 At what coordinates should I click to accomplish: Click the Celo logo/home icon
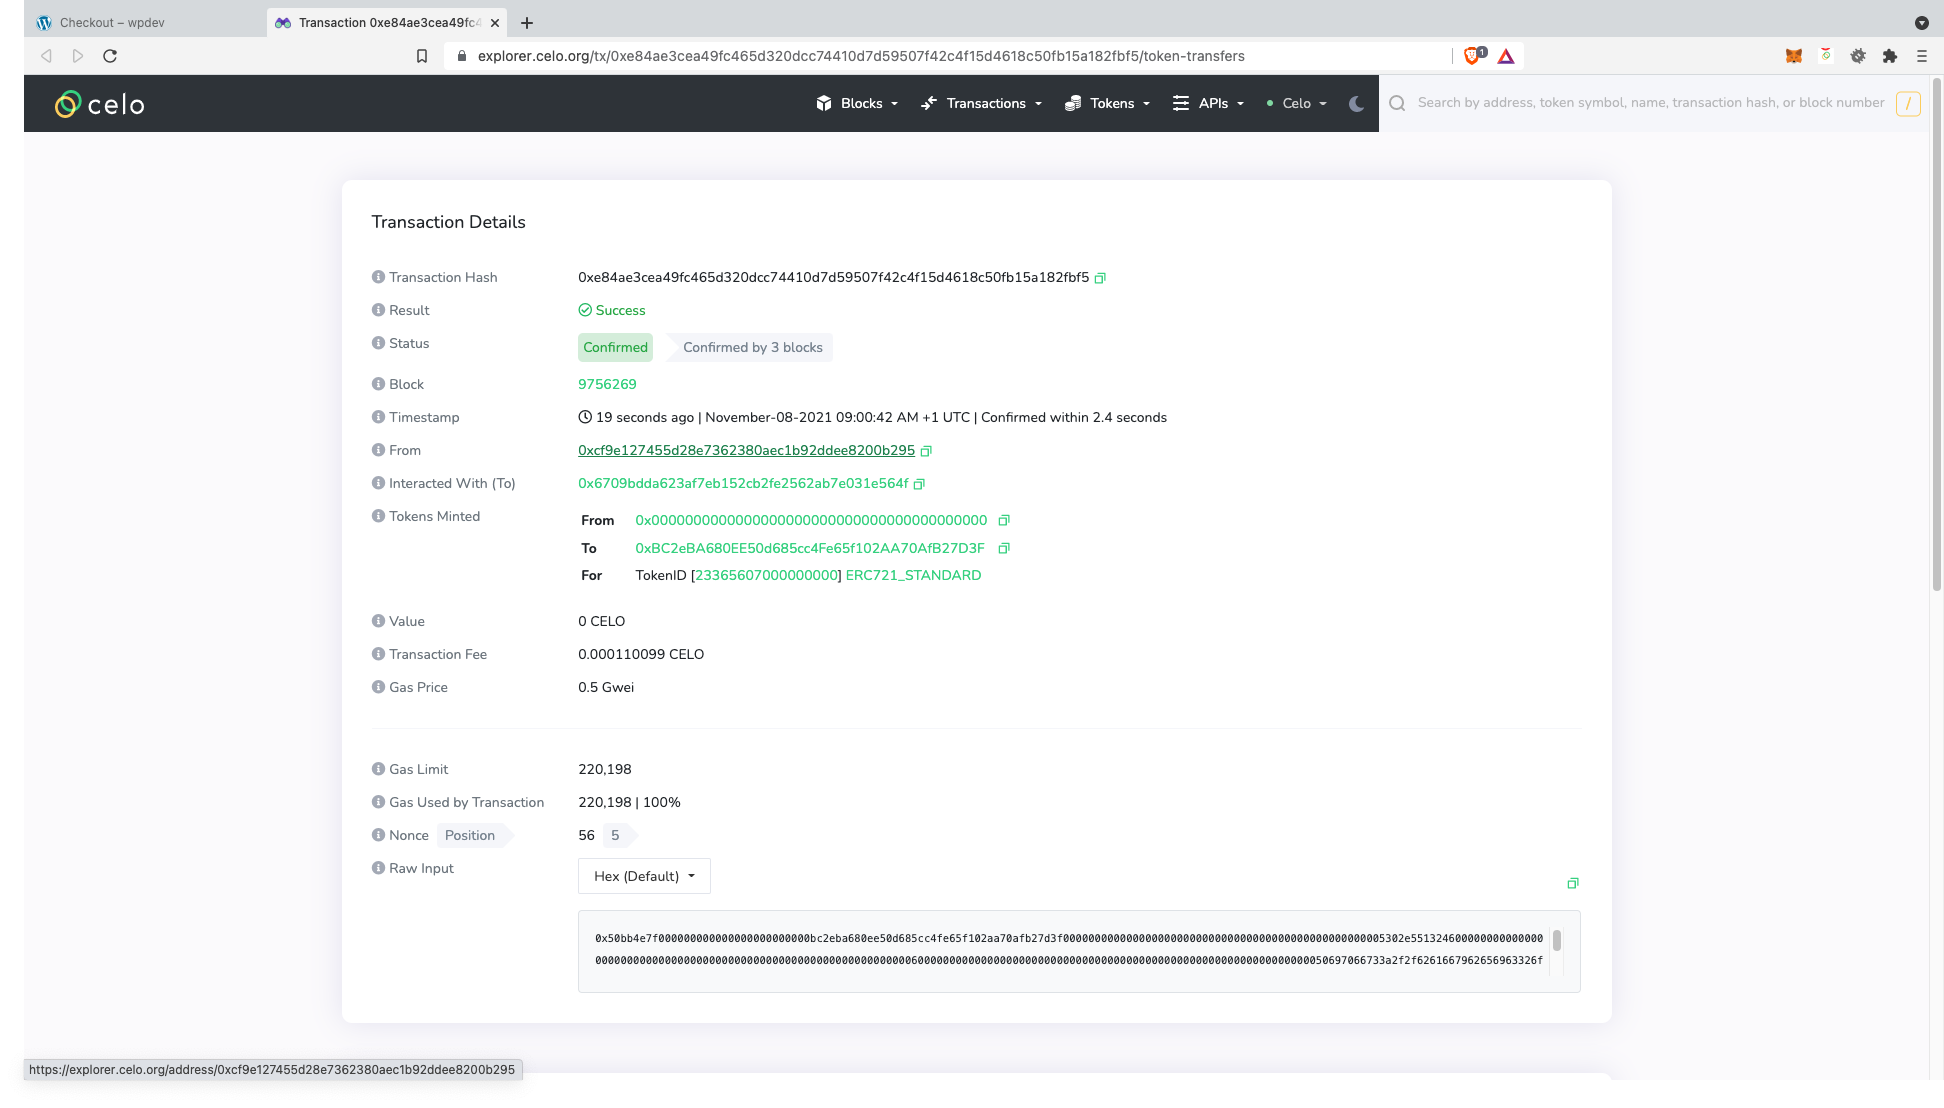[x=99, y=103]
